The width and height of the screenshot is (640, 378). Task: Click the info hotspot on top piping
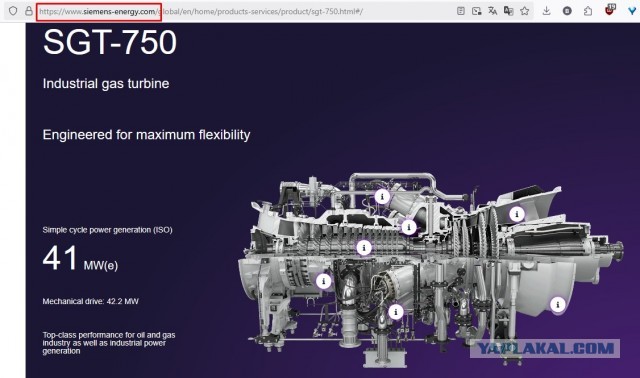(382, 197)
